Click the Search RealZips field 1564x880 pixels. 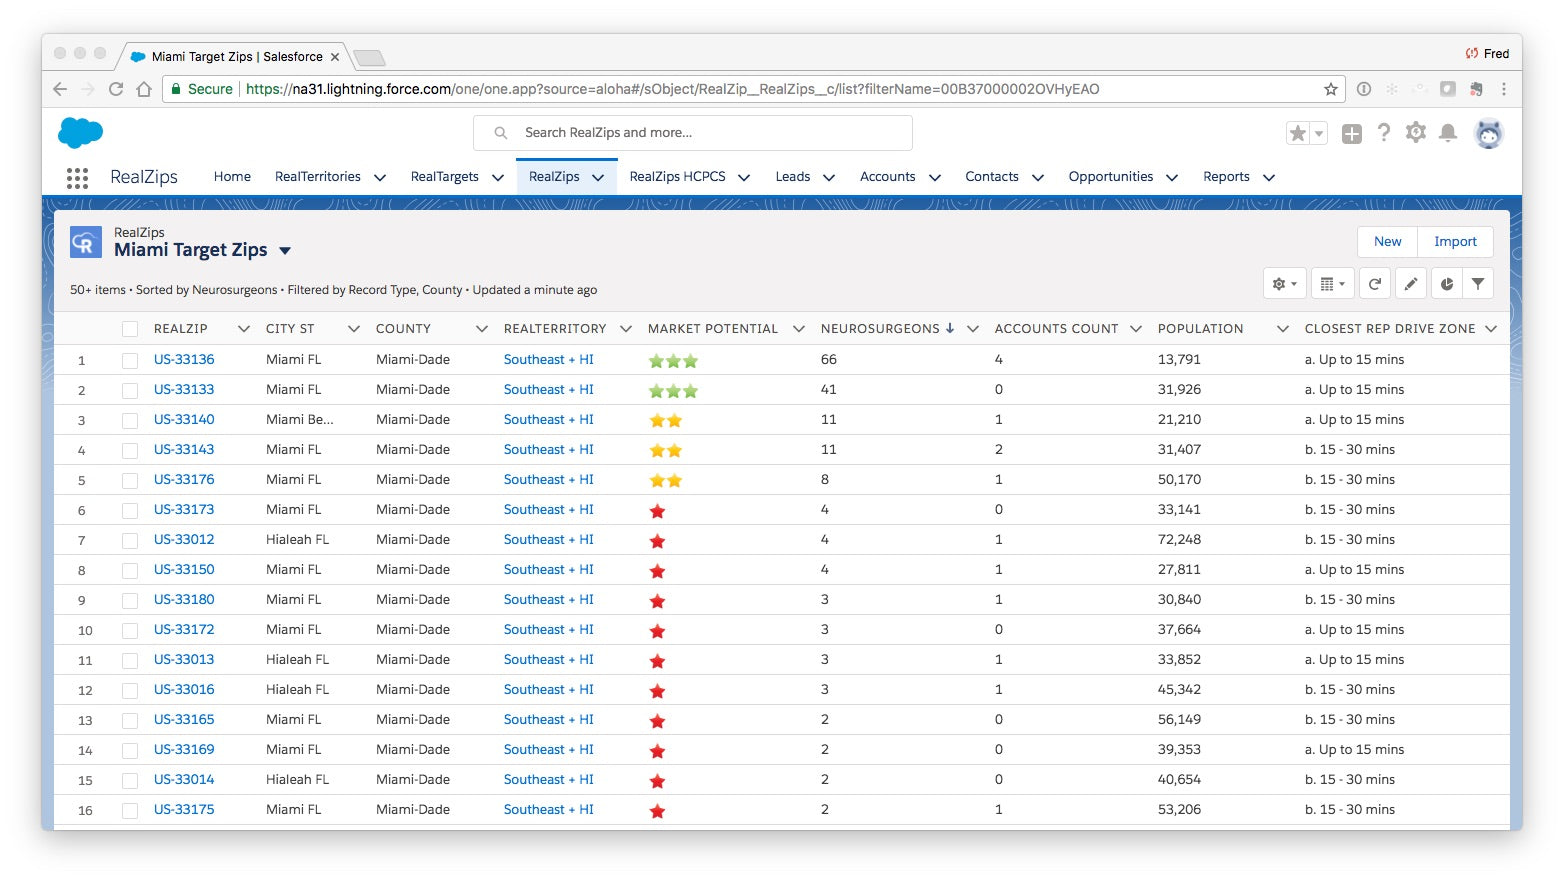click(692, 133)
